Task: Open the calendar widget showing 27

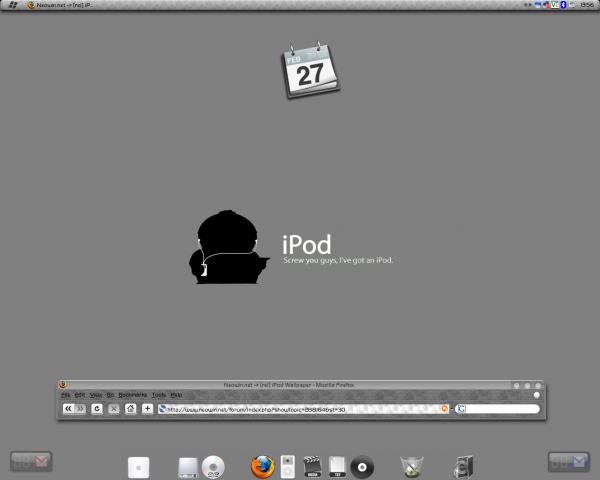Action: click(x=310, y=70)
